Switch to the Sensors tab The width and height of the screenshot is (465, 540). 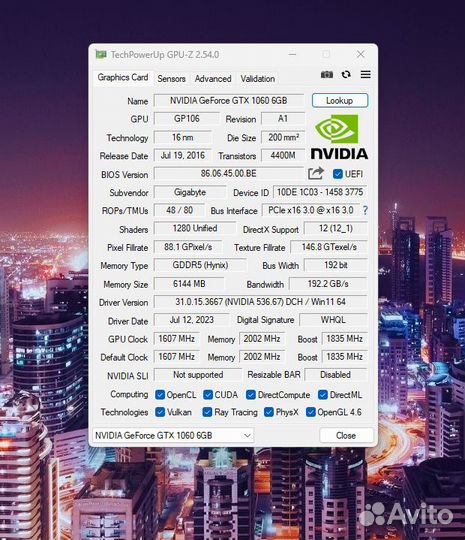click(x=172, y=79)
